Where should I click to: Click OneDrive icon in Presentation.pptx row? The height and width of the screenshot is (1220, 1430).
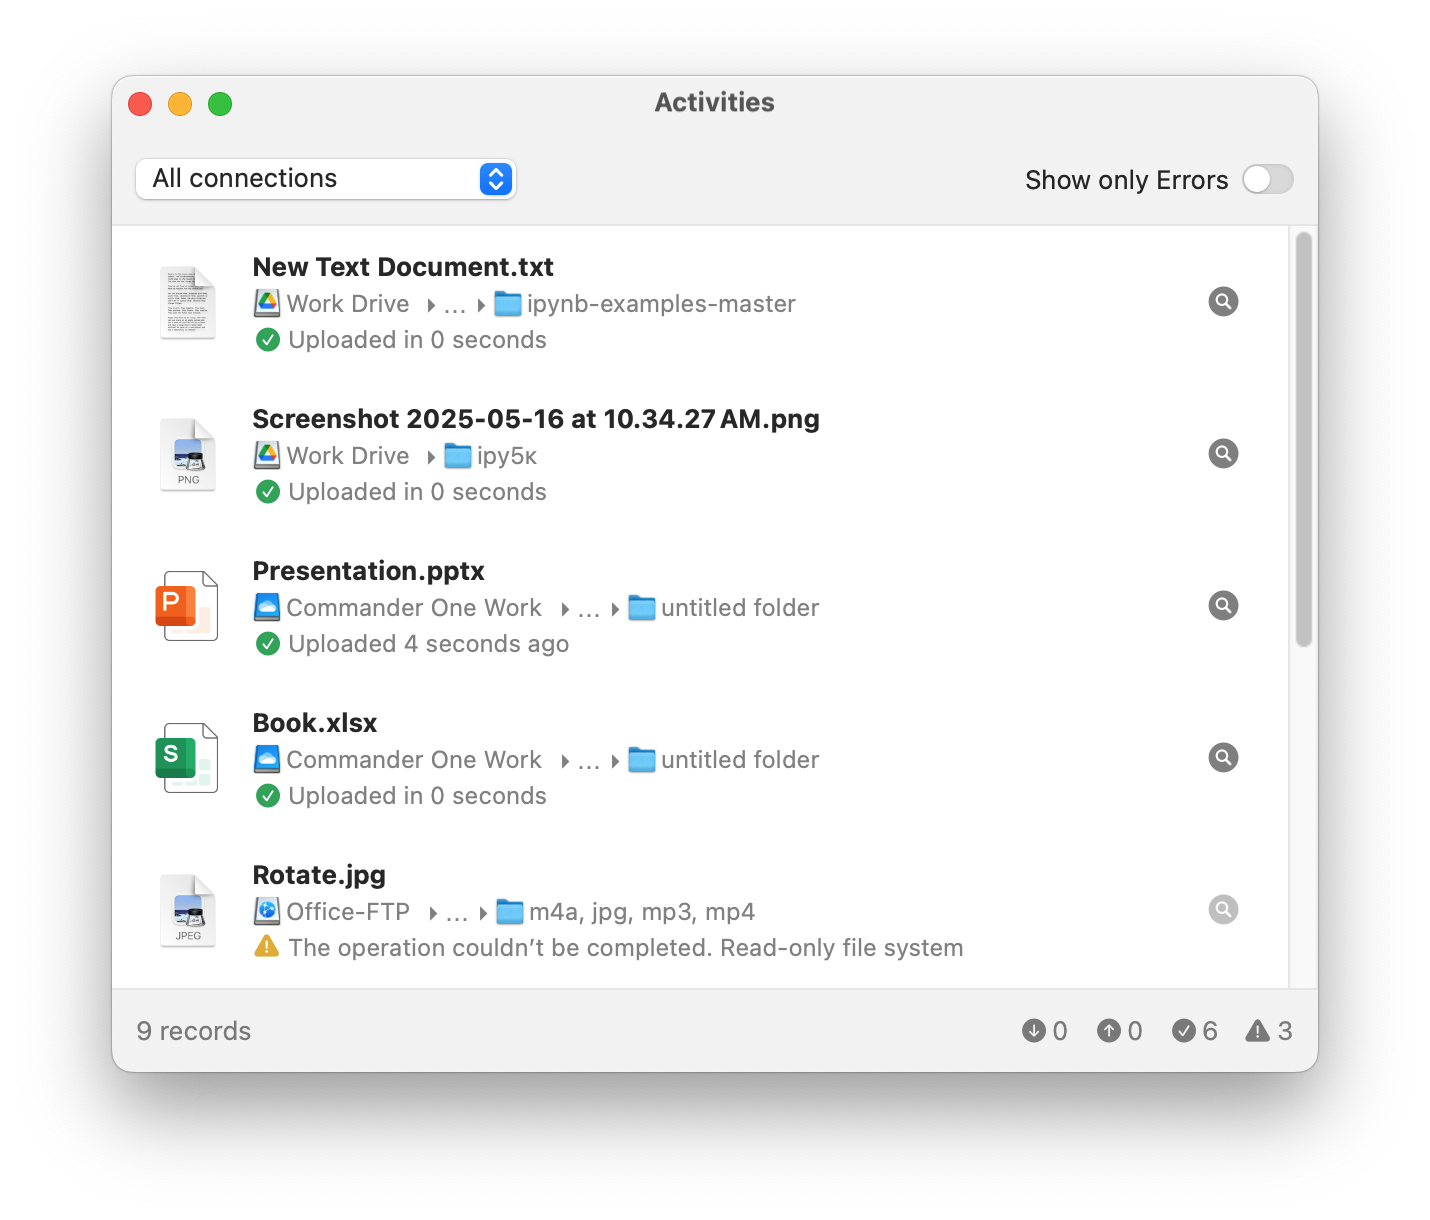(267, 607)
